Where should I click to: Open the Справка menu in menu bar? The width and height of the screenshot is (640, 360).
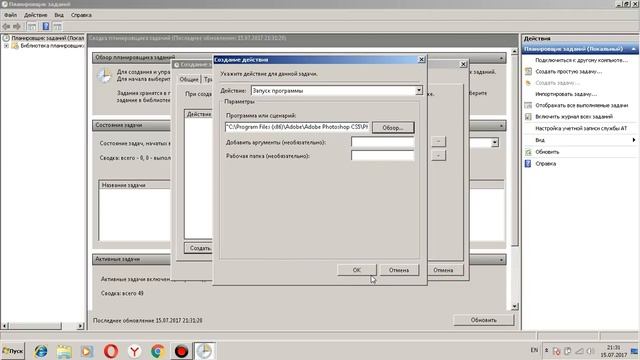click(81, 15)
